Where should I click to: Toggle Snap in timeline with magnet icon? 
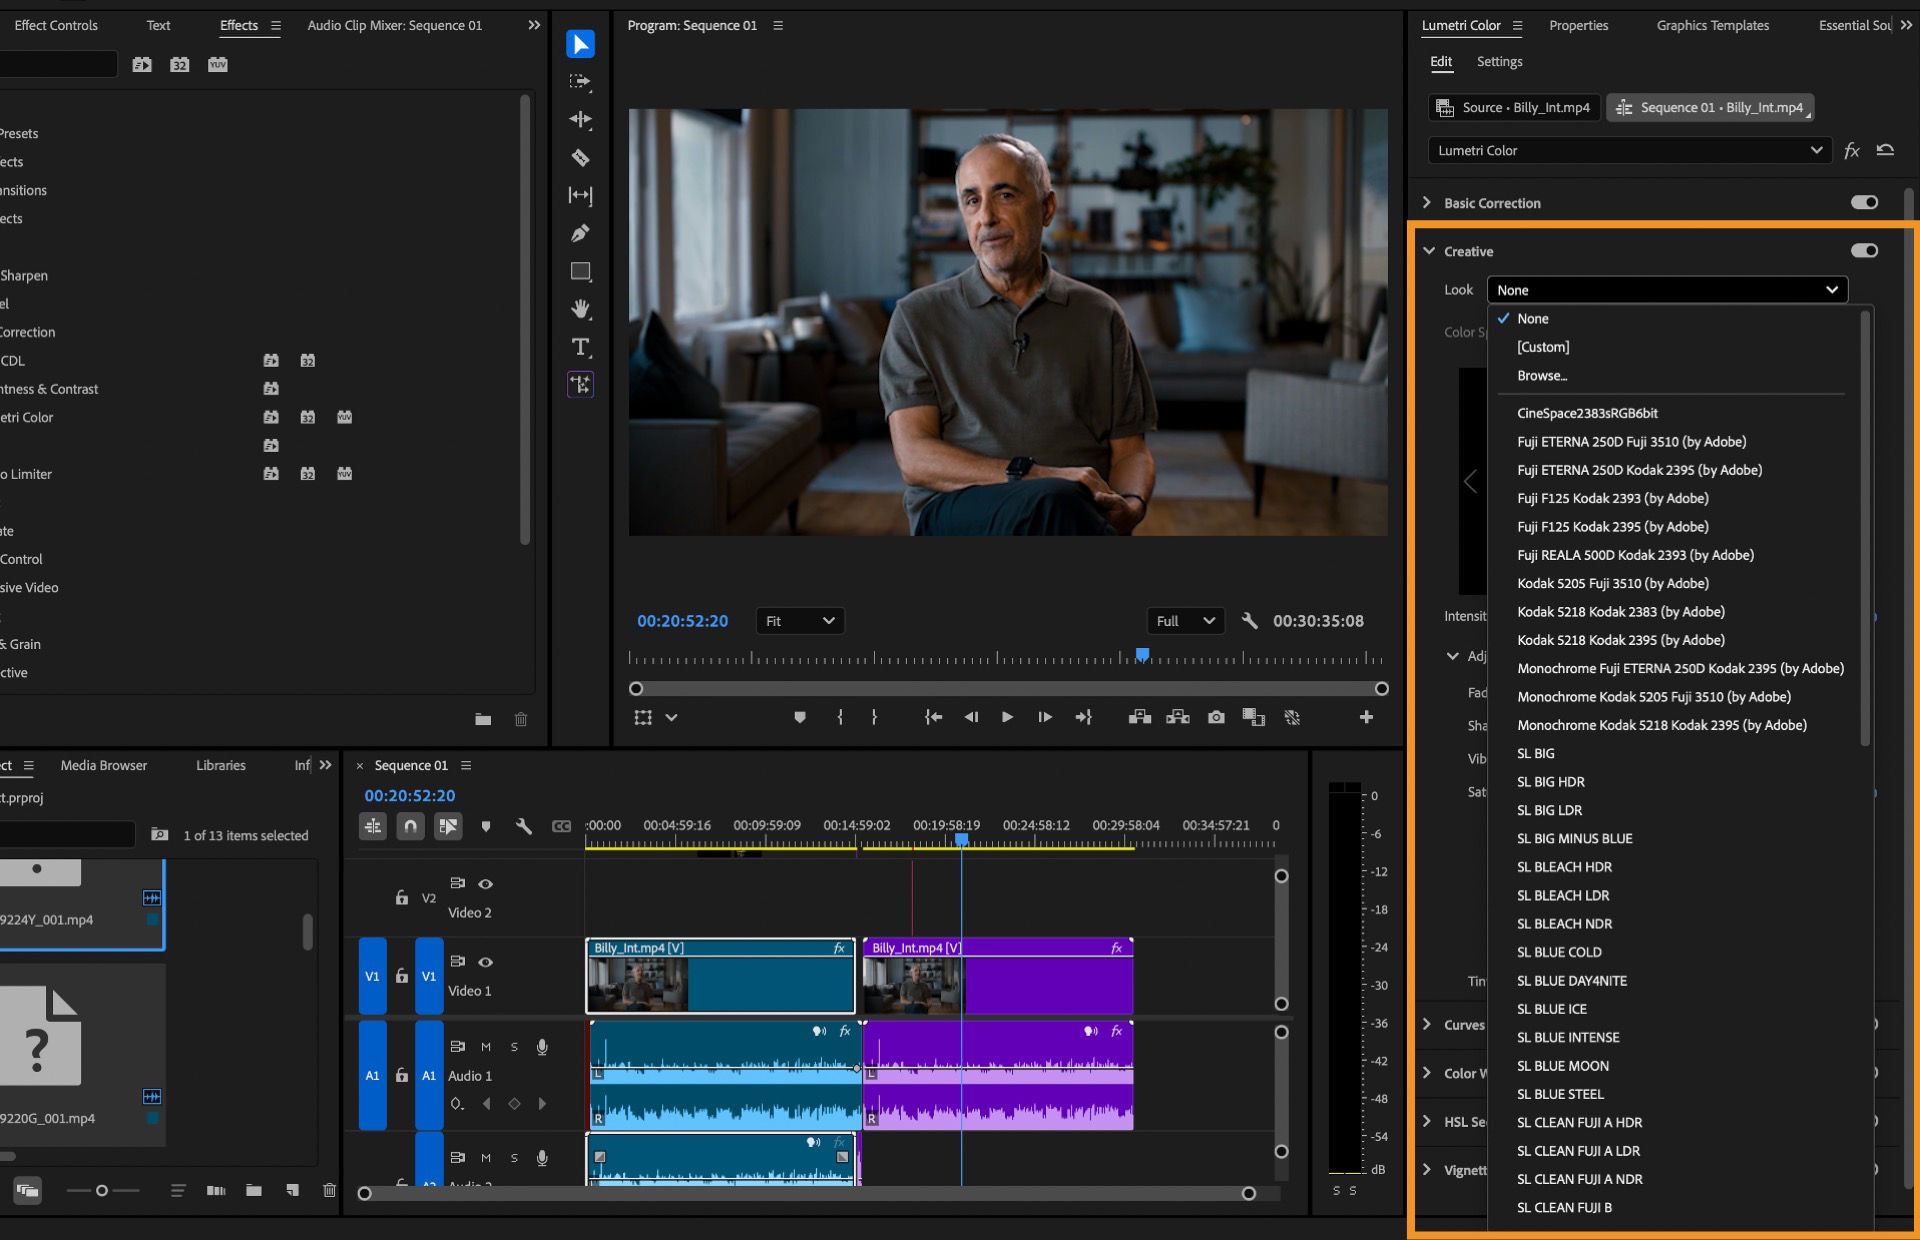(x=410, y=827)
